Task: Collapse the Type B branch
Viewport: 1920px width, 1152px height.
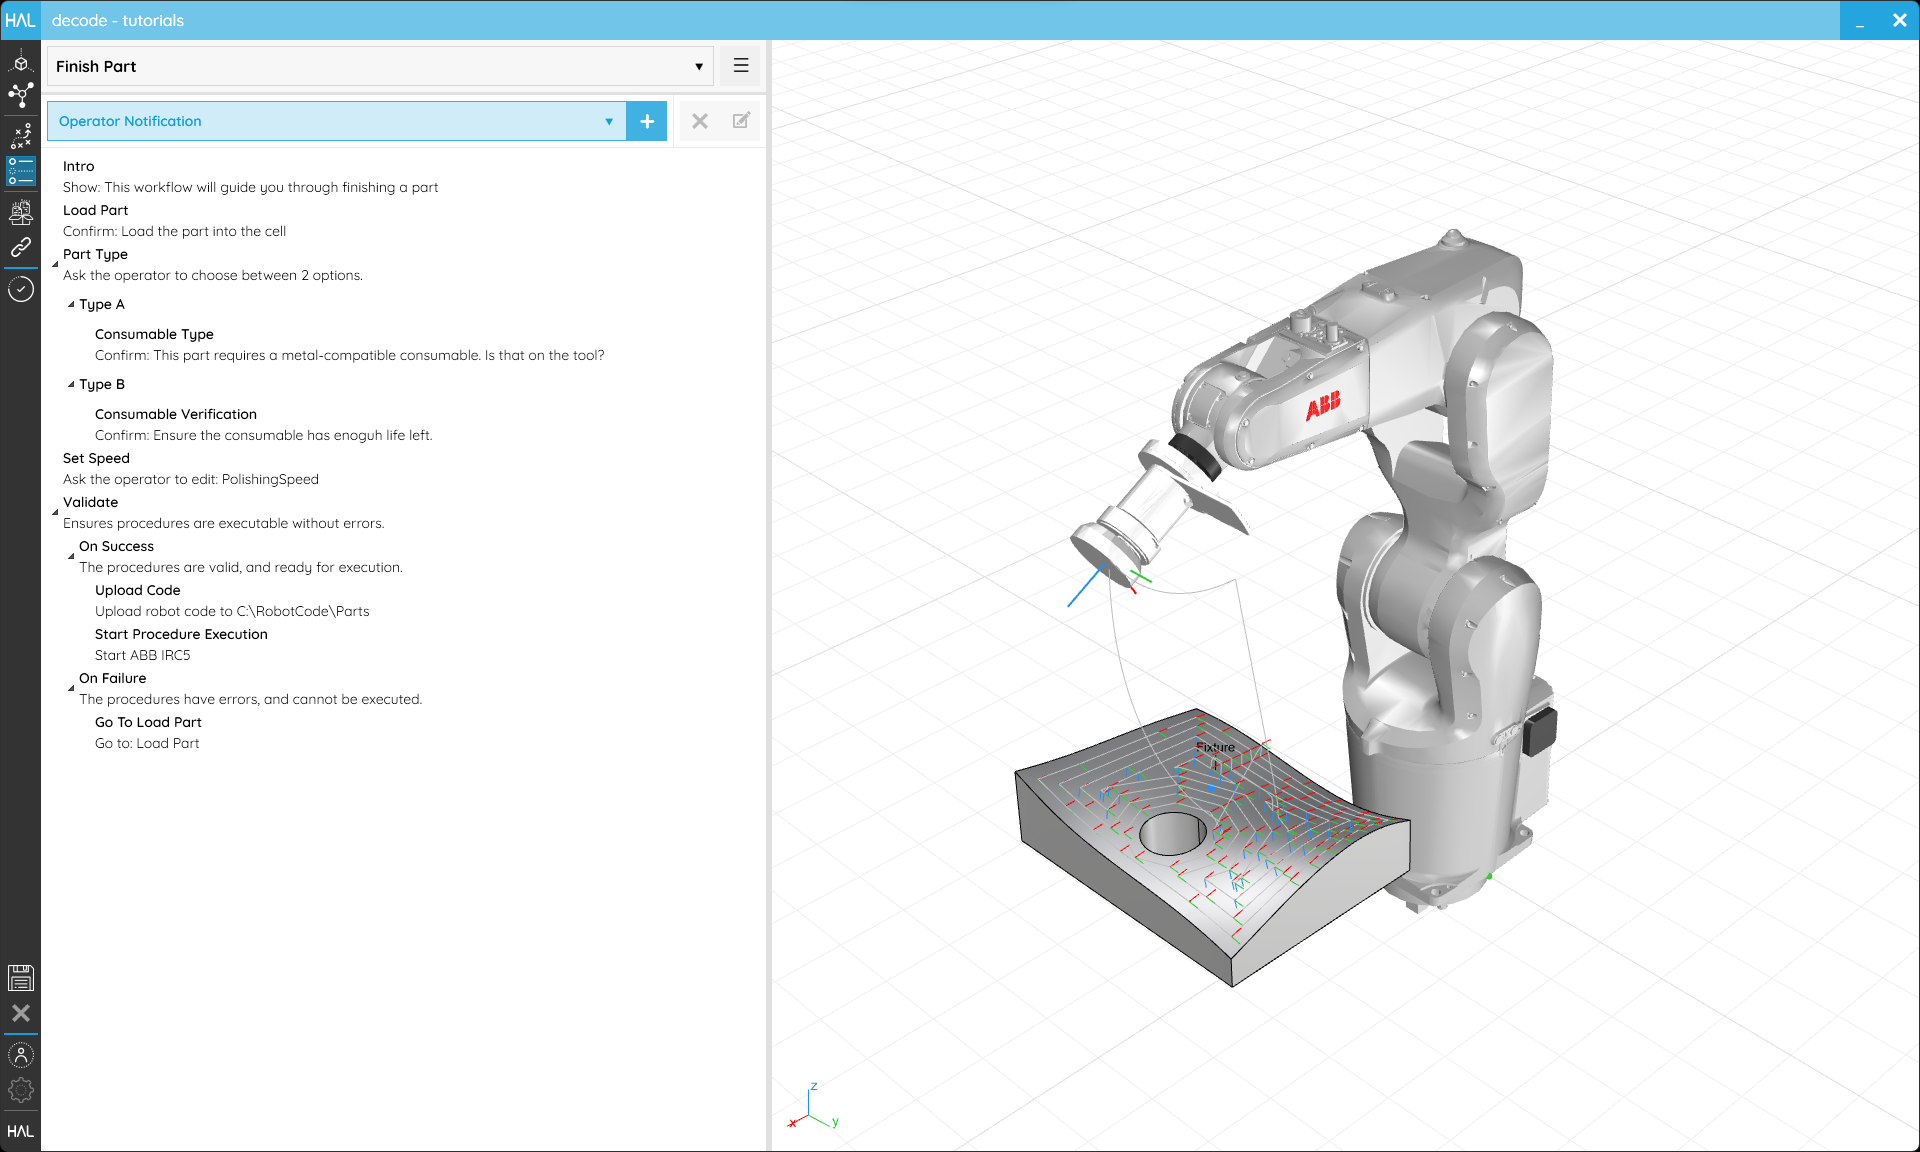Action: point(71,384)
